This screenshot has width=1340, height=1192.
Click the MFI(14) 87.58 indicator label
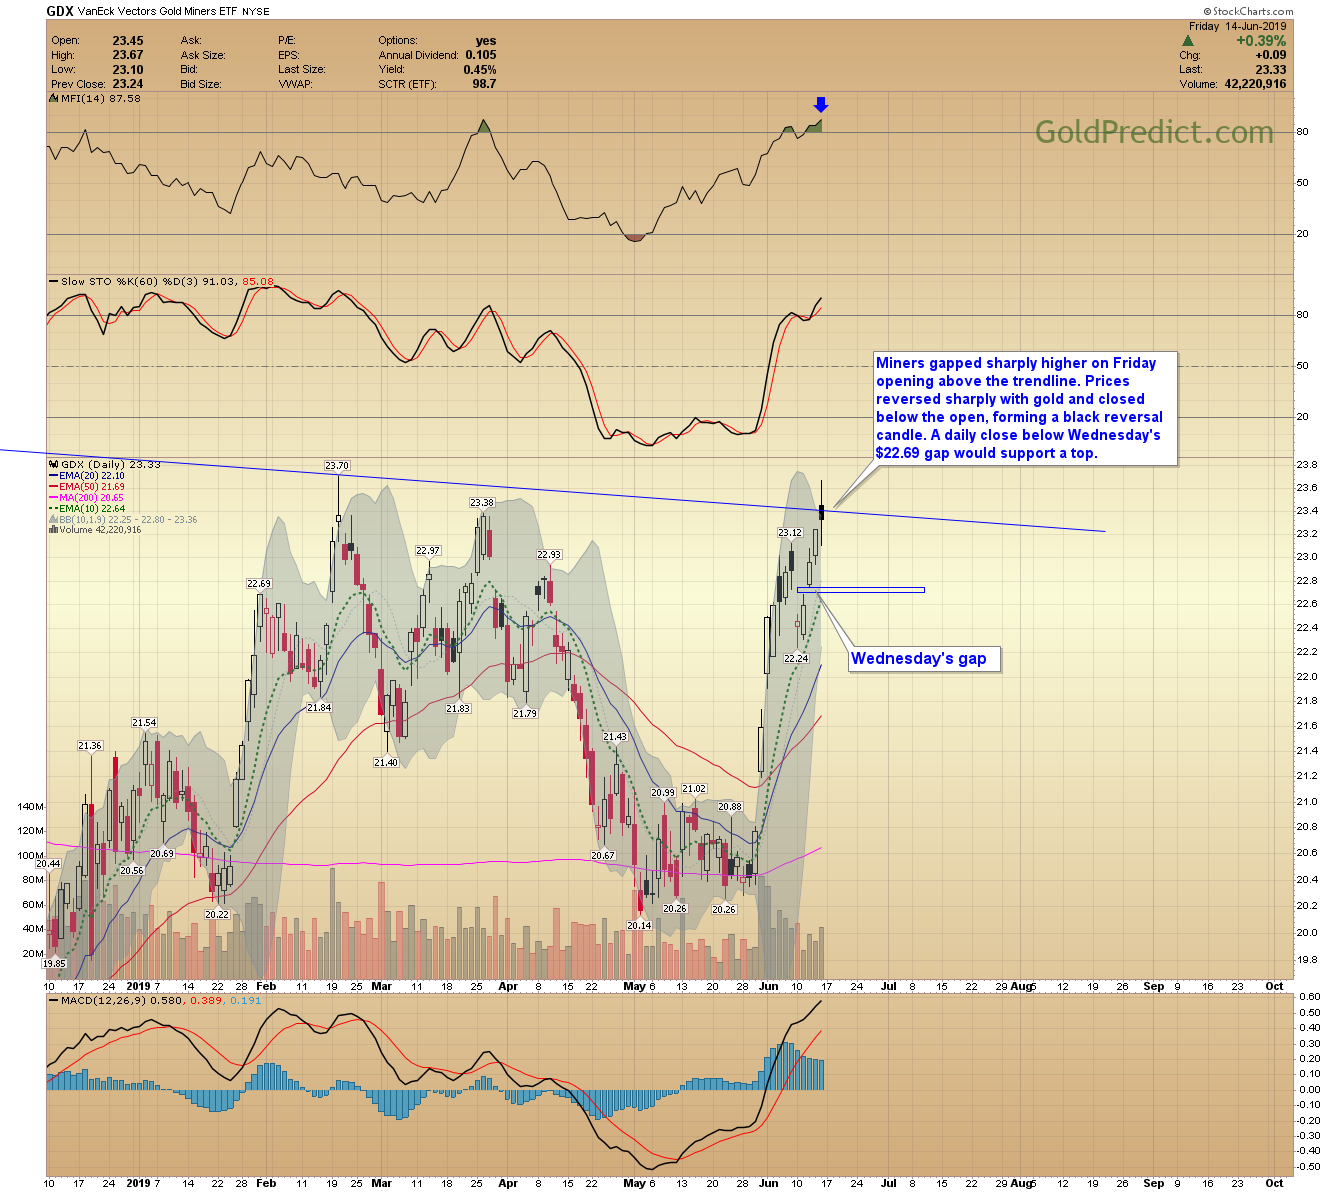click(x=100, y=98)
